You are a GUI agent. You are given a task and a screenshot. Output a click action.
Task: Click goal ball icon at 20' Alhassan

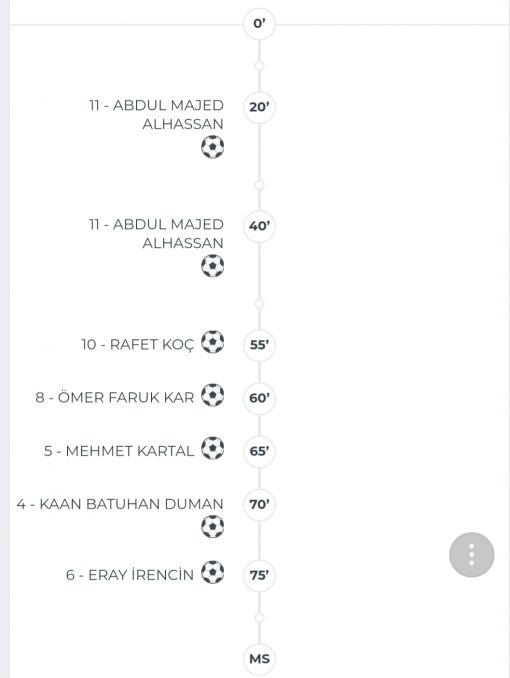(x=212, y=147)
